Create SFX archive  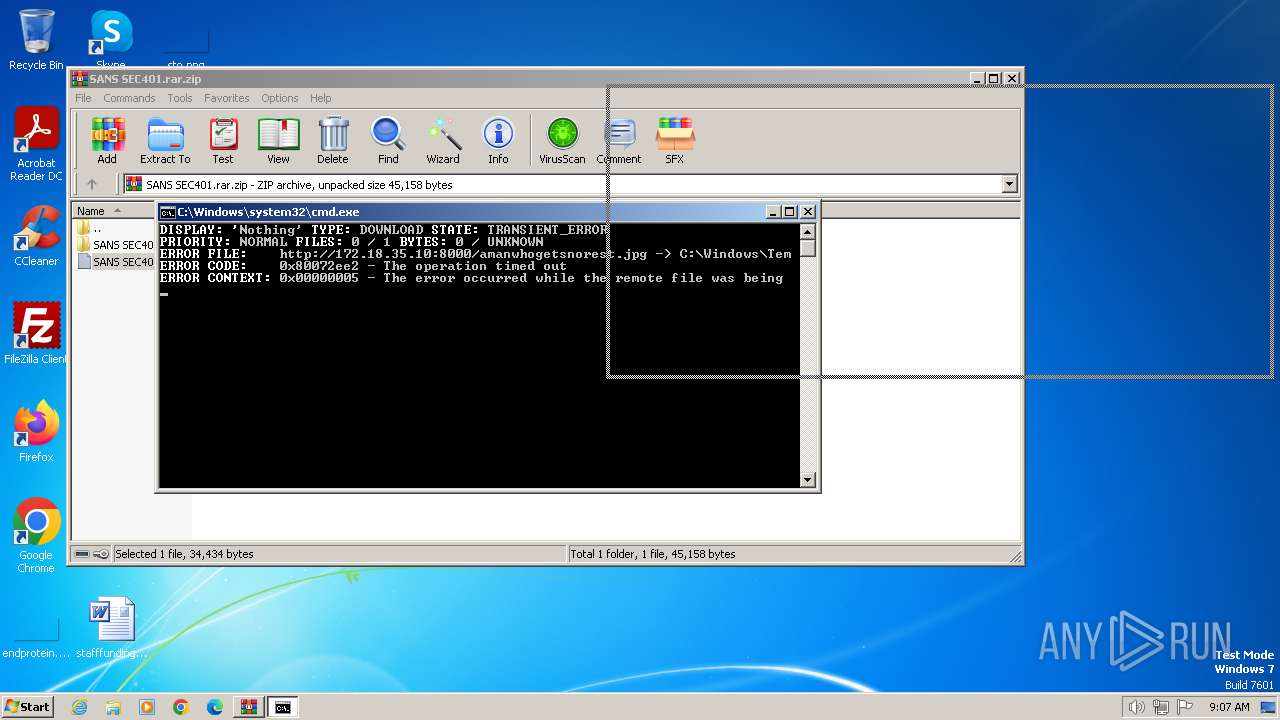point(675,140)
